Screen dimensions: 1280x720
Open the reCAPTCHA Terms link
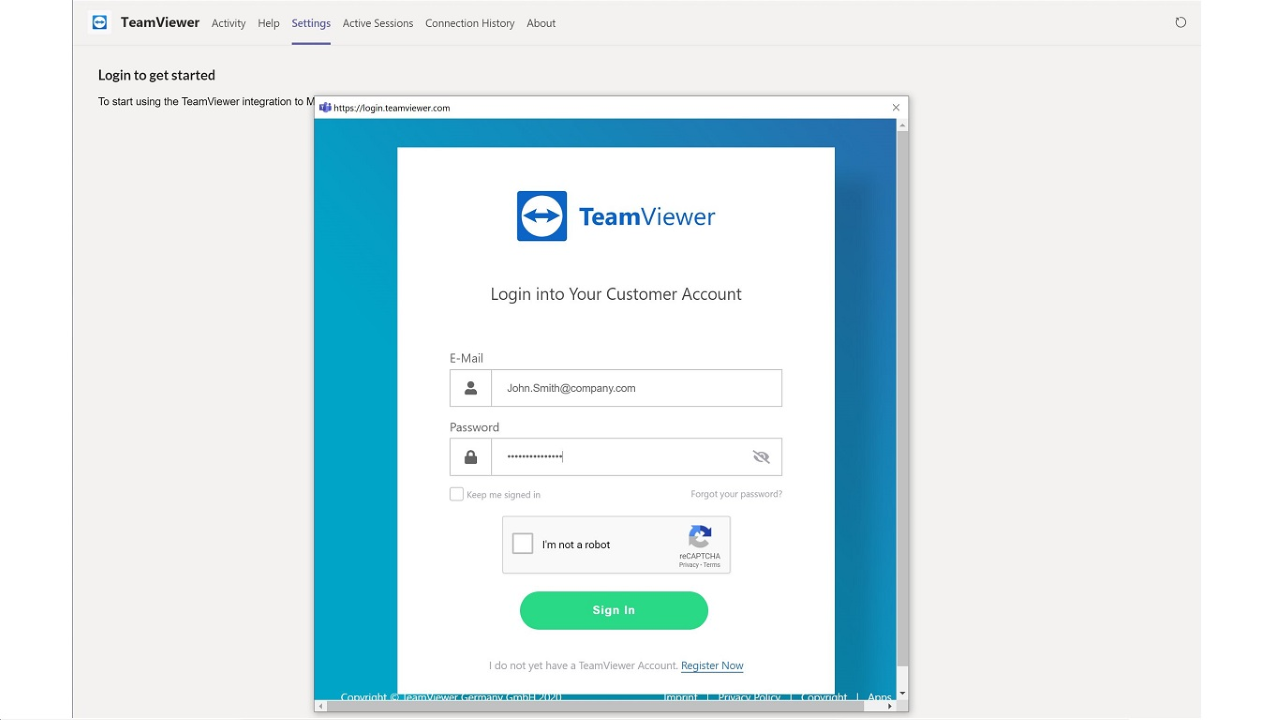tap(712, 565)
